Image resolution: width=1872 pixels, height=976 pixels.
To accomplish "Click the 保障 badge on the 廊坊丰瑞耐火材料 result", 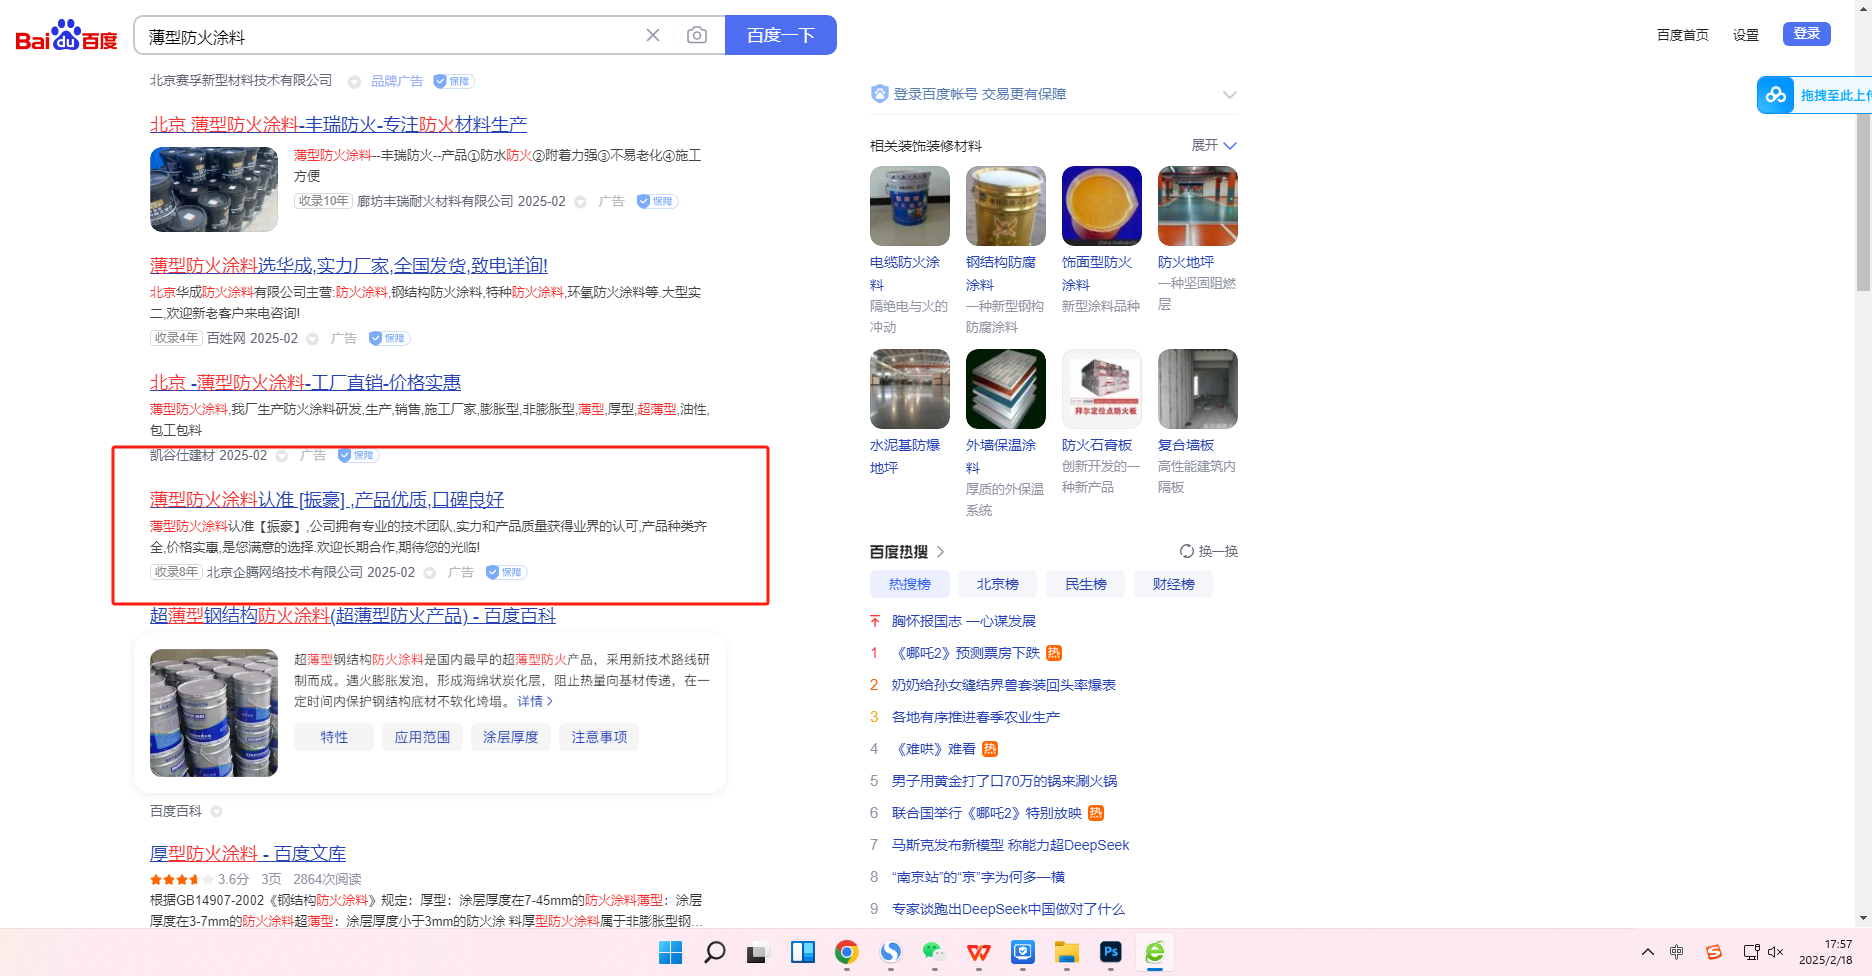I will click(x=657, y=201).
